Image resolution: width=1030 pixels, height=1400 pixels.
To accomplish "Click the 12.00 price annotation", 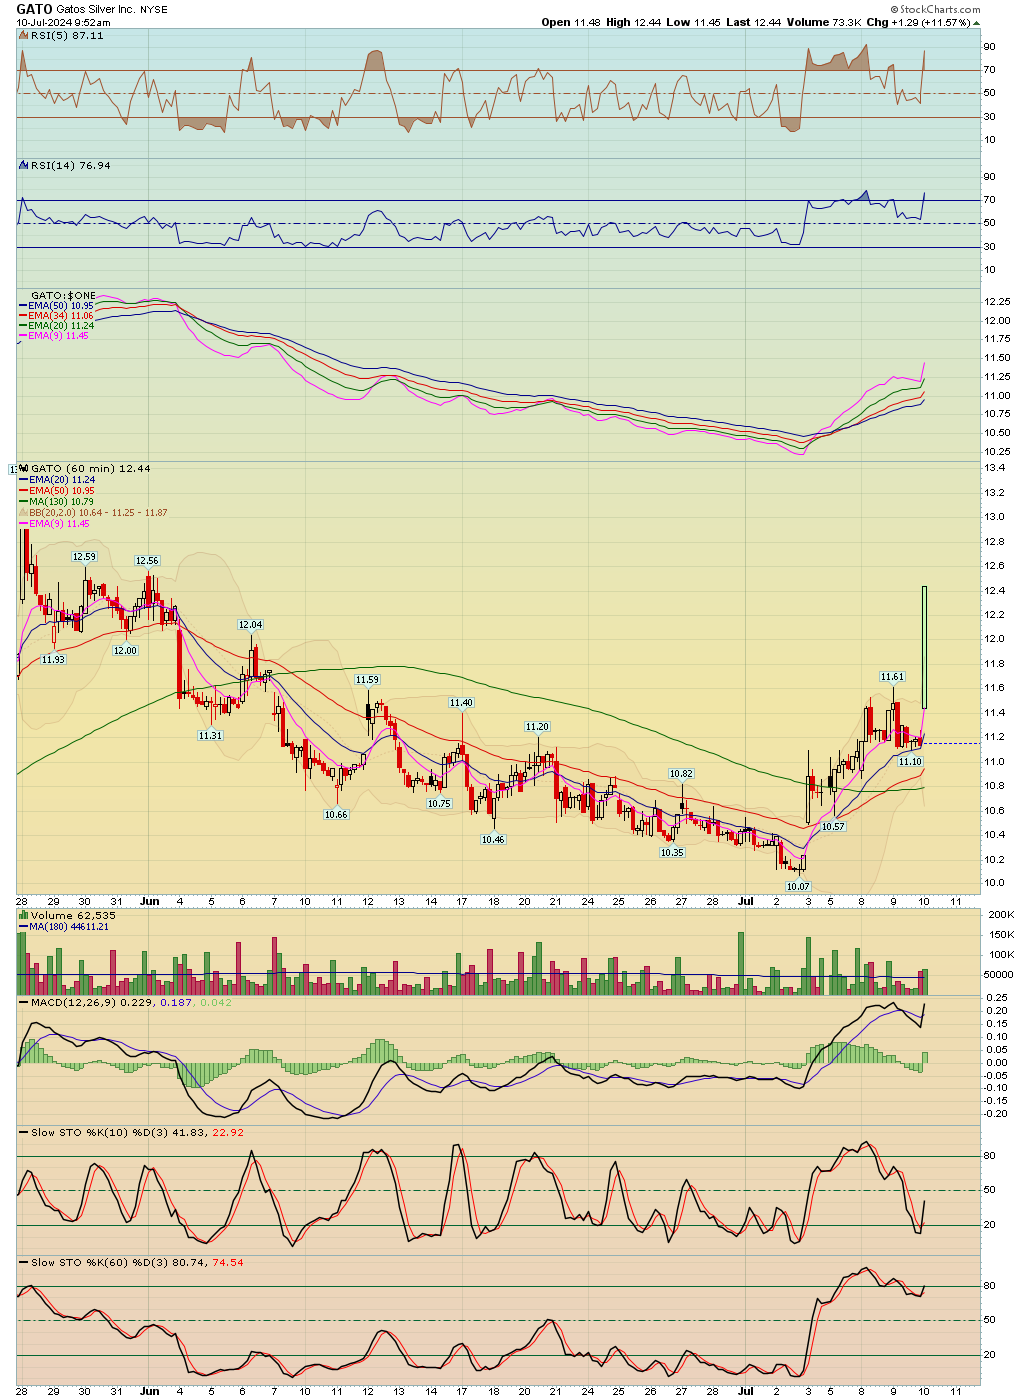I will [125, 650].
